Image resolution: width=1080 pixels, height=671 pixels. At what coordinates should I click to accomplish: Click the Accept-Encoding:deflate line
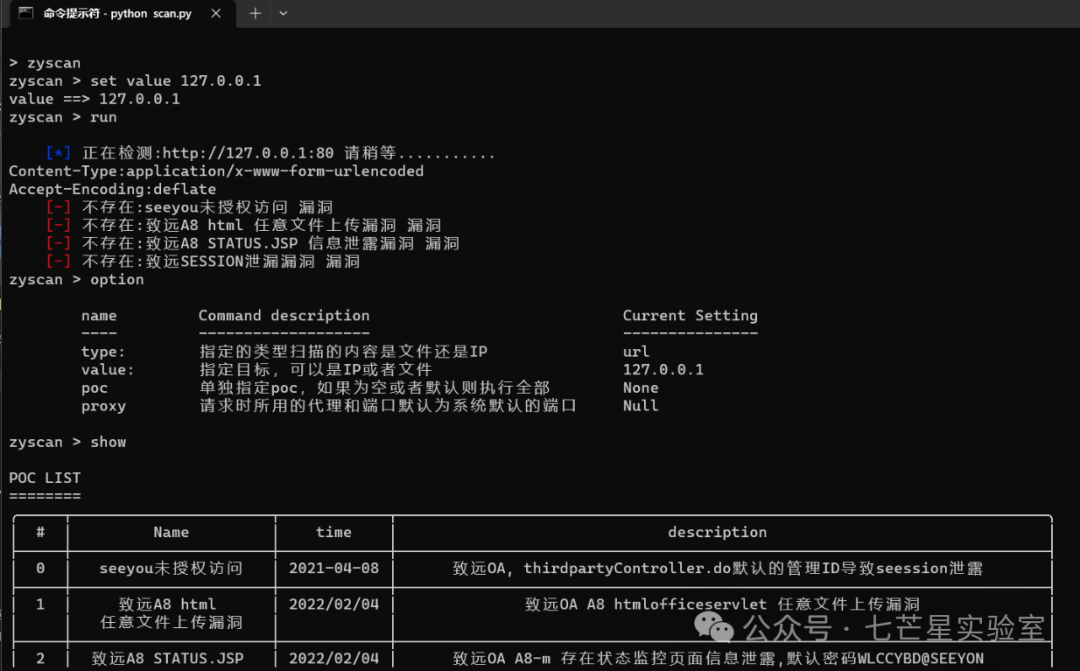pos(112,189)
